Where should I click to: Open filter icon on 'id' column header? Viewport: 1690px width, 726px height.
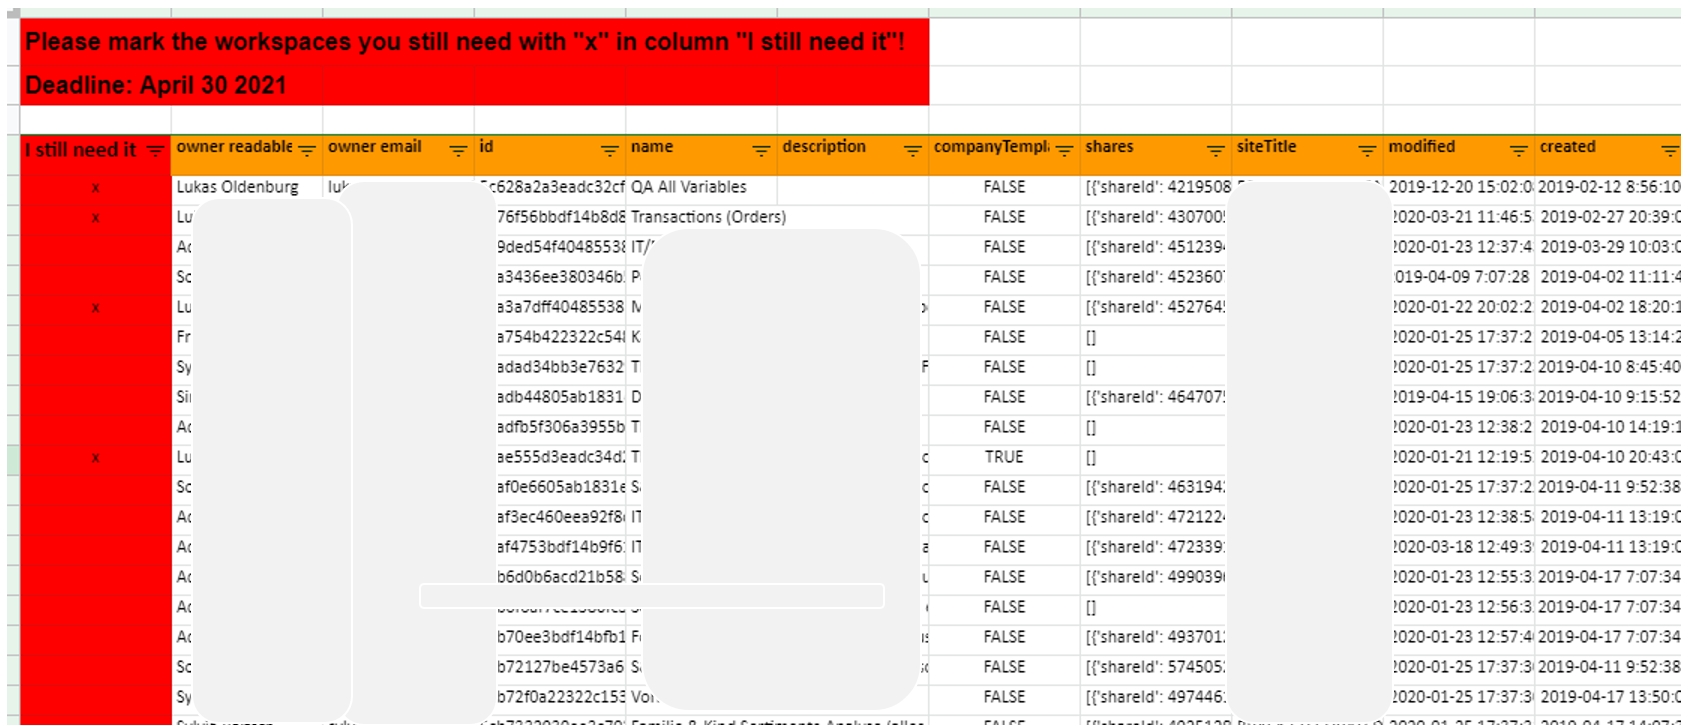[x=610, y=151]
